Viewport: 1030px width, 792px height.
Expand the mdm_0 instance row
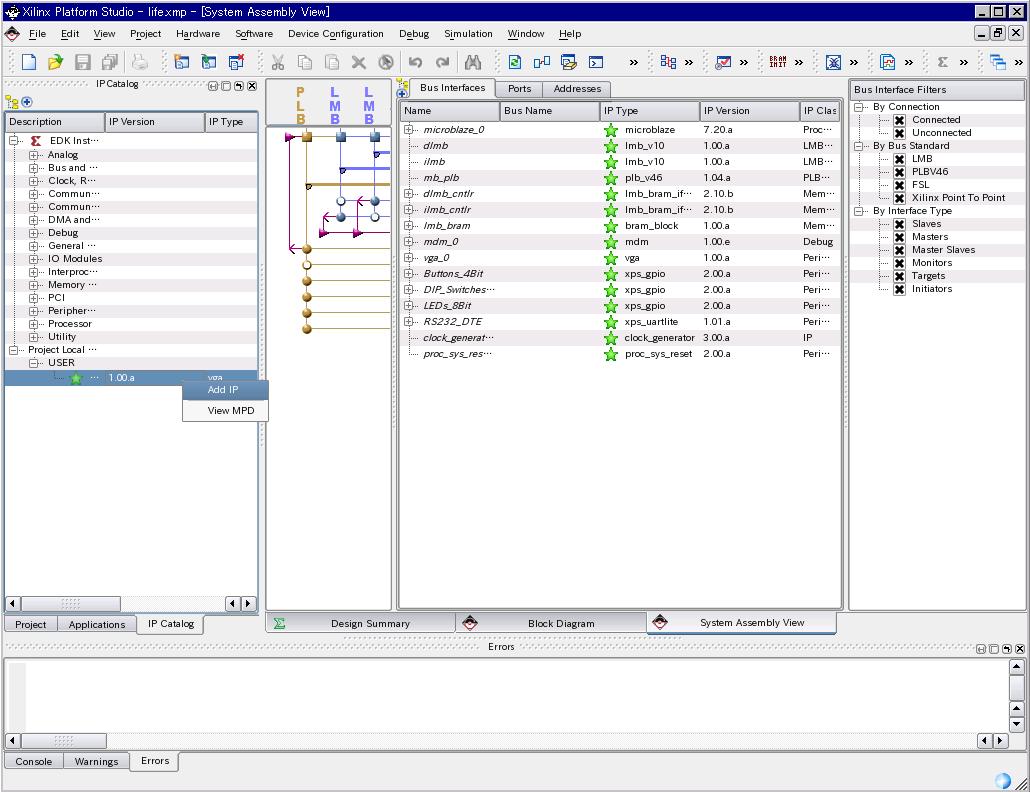click(x=409, y=242)
